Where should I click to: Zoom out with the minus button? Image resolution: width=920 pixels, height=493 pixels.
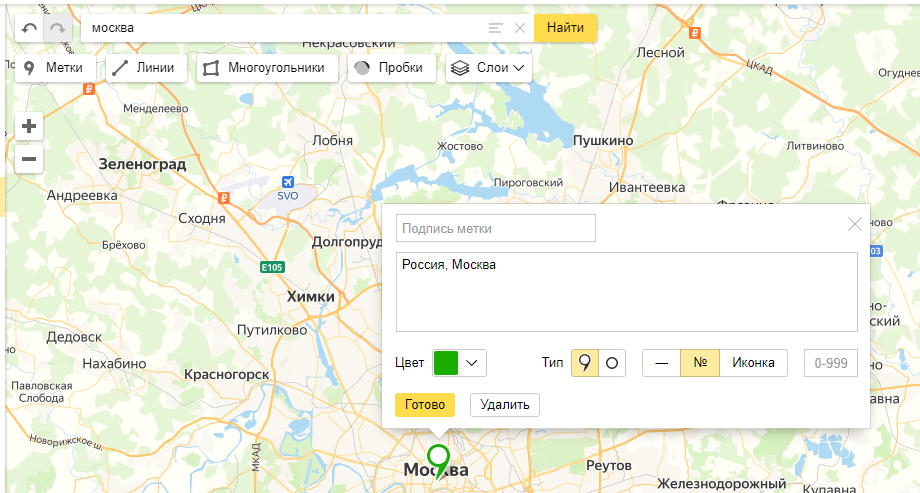pos(29,159)
